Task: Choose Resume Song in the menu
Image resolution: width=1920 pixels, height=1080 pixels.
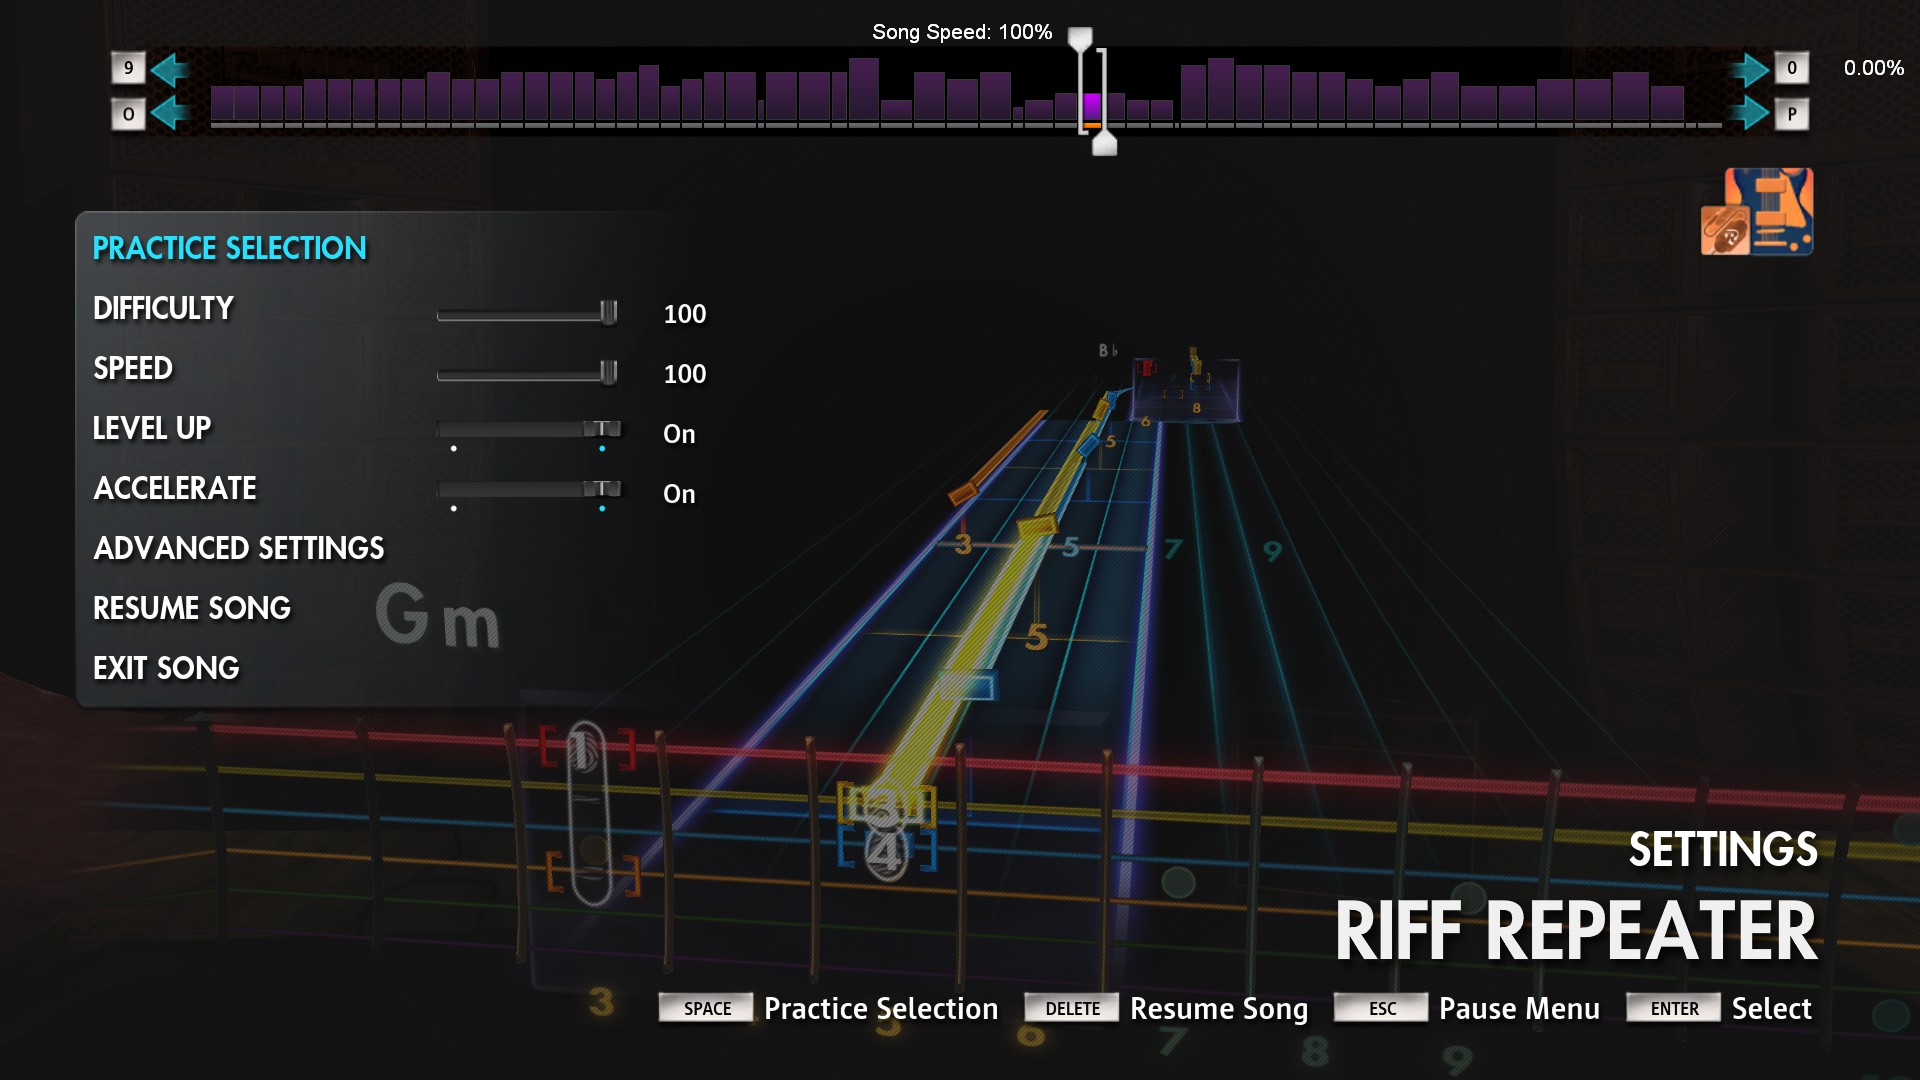Action: pyautogui.click(x=192, y=609)
